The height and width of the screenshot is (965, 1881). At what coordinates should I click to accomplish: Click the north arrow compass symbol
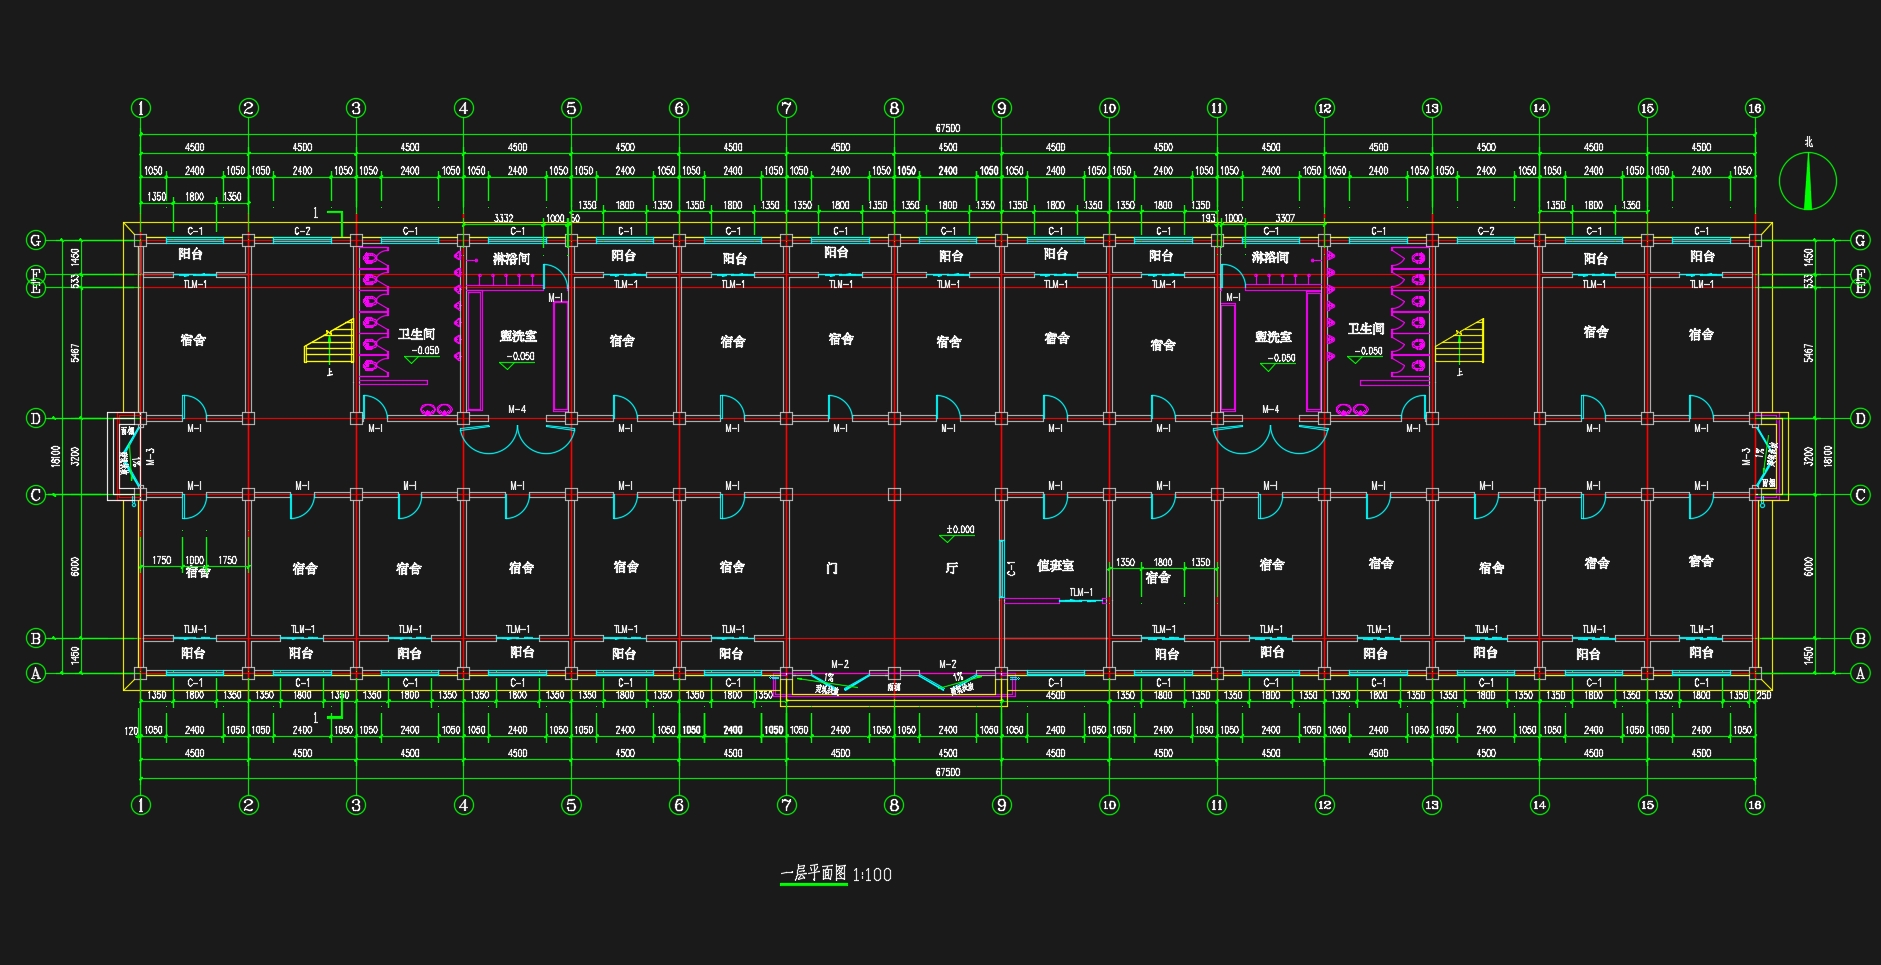1808,181
